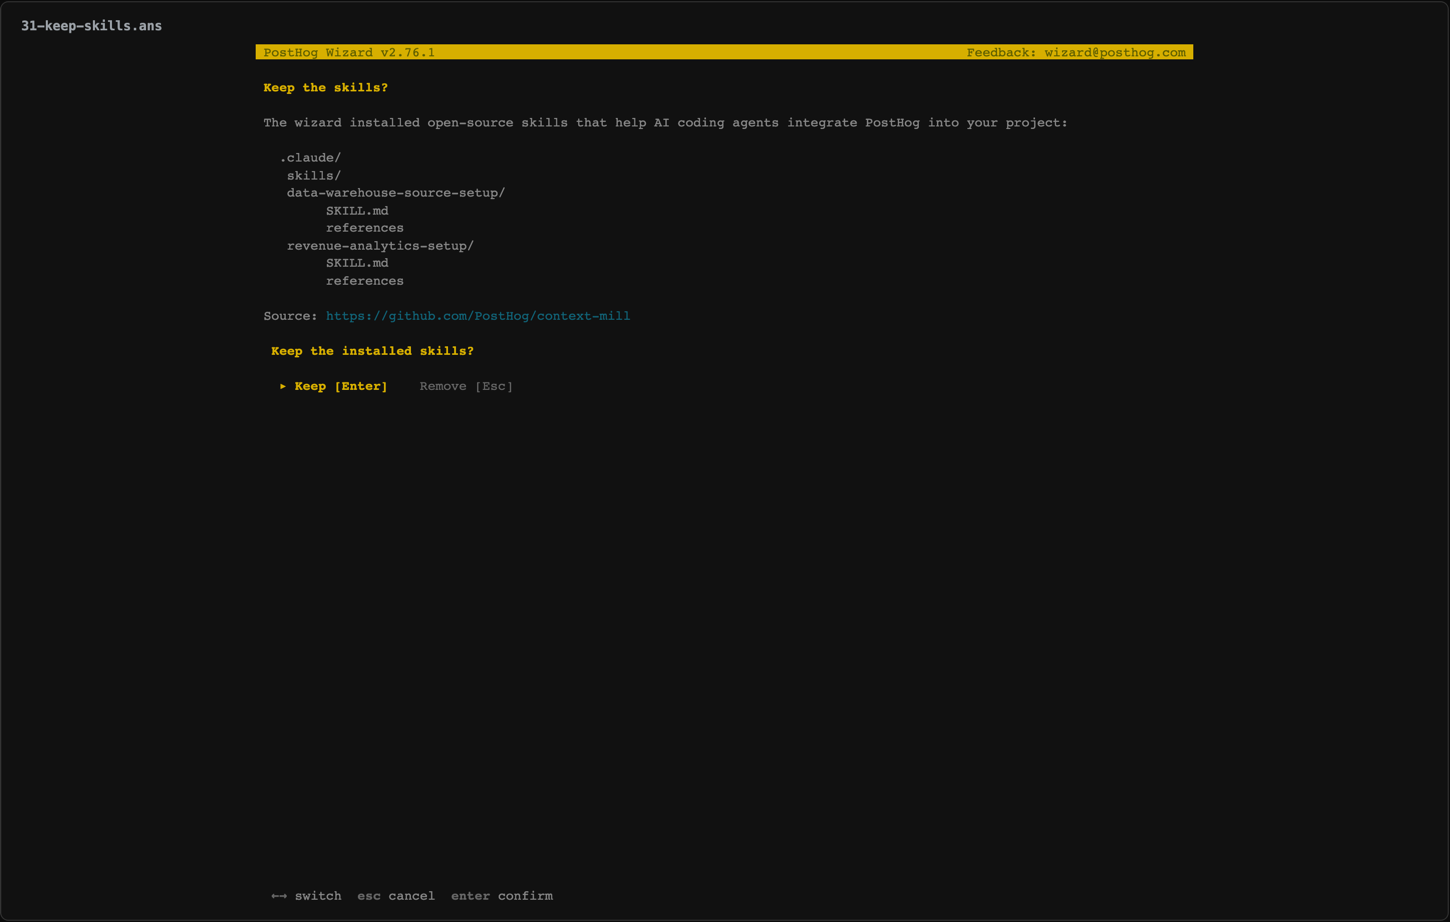Click SKILL.md under data-warehouse-source-setup
Screen dimensions: 1450x922
tap(357, 211)
